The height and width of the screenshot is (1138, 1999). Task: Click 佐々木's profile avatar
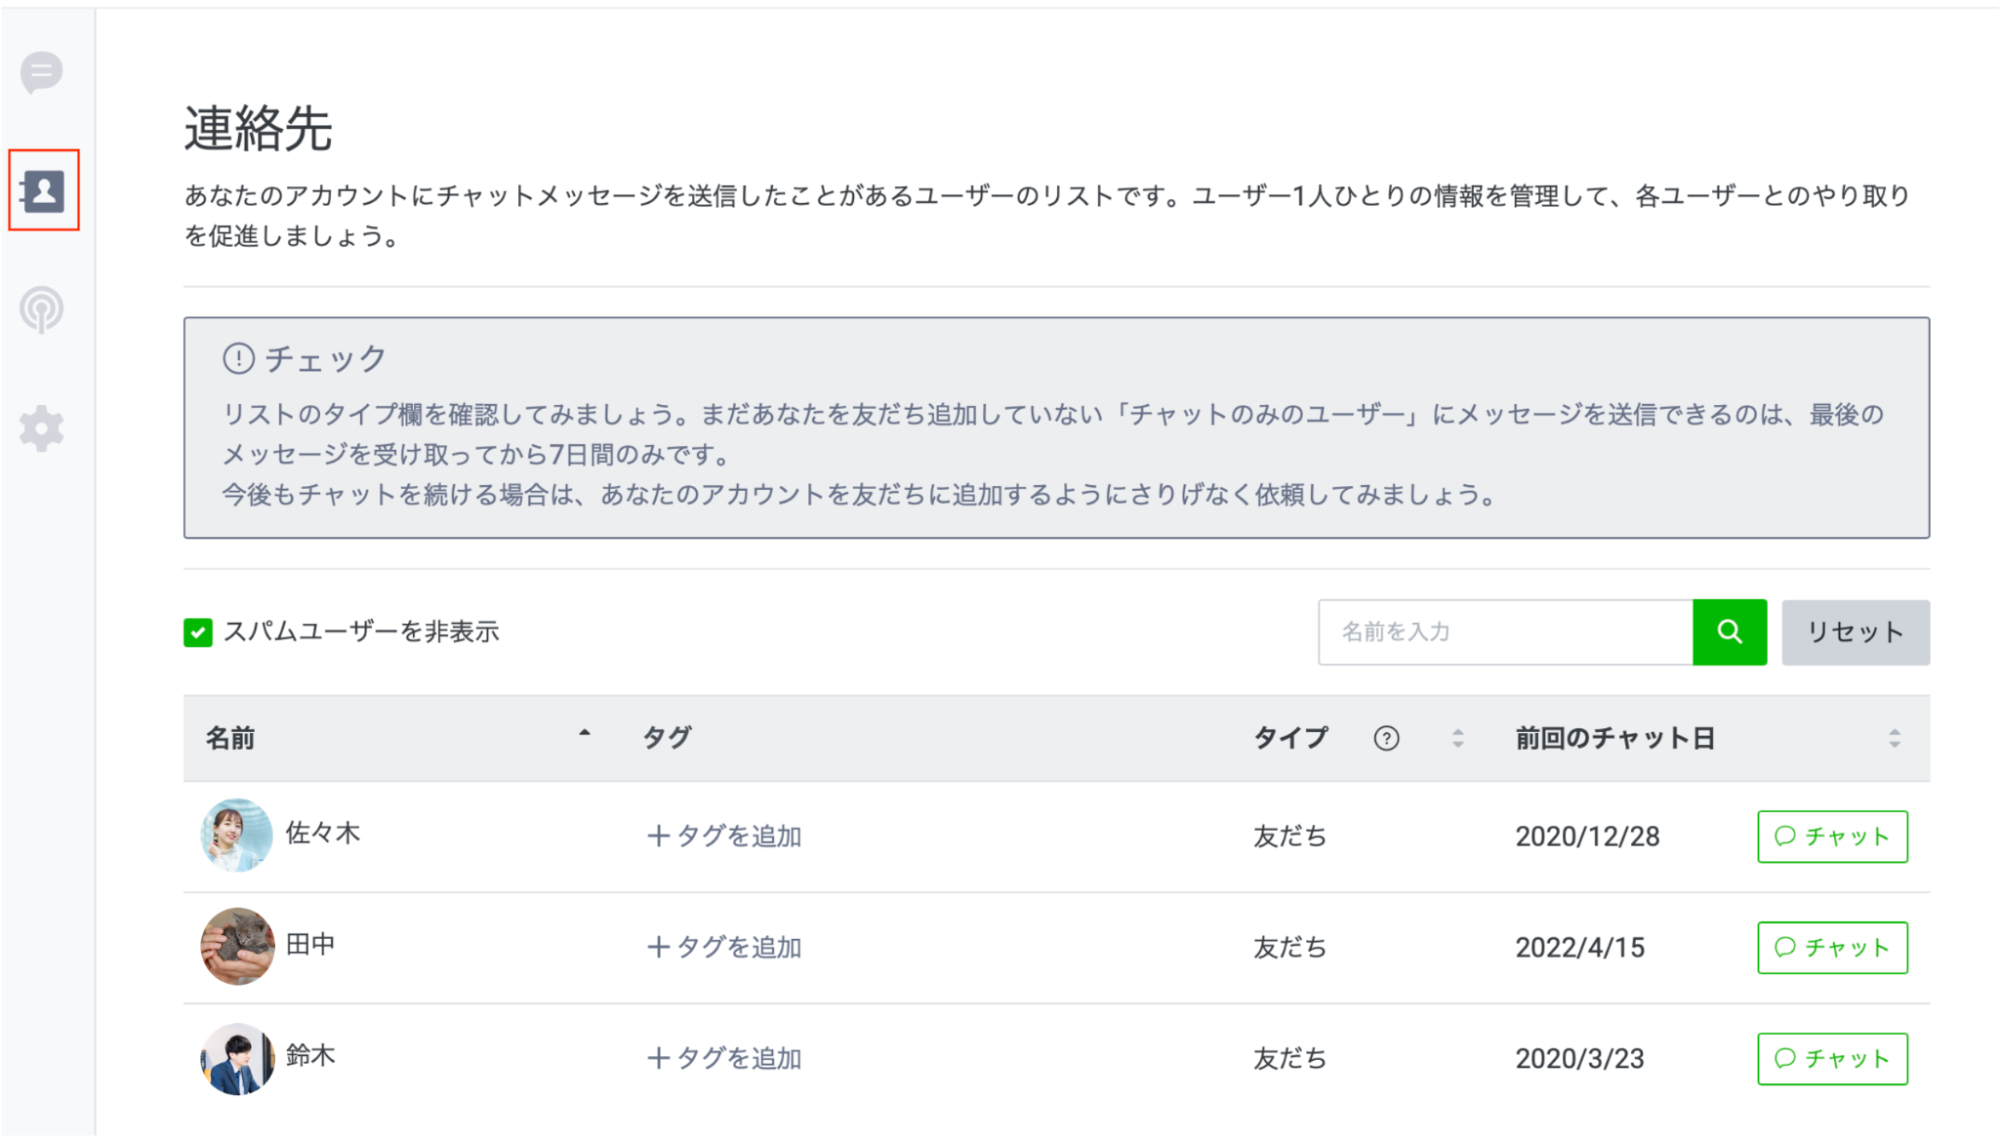tap(237, 835)
